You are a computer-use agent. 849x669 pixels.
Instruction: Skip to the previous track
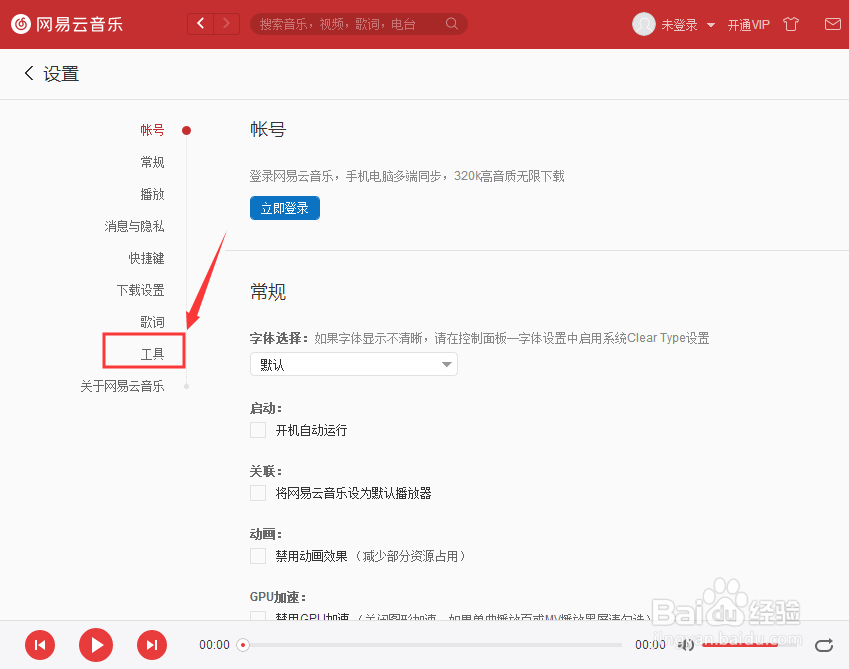click(40, 645)
